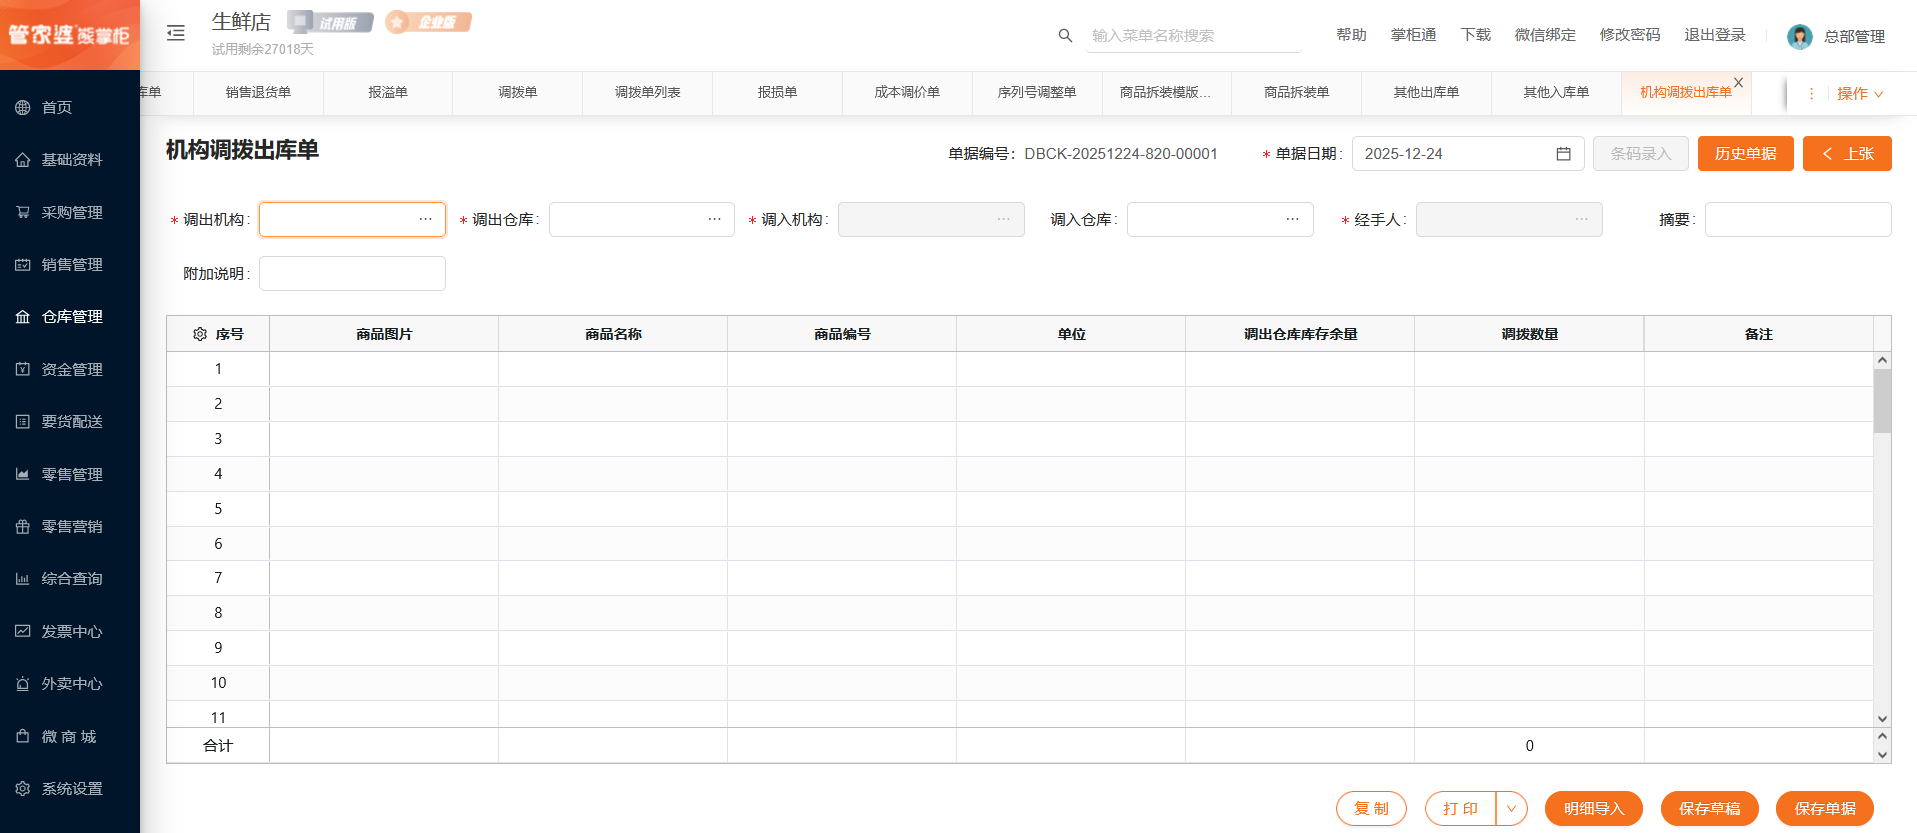
Task: Collapse the sidebar with the hamburger icon
Action: [176, 33]
